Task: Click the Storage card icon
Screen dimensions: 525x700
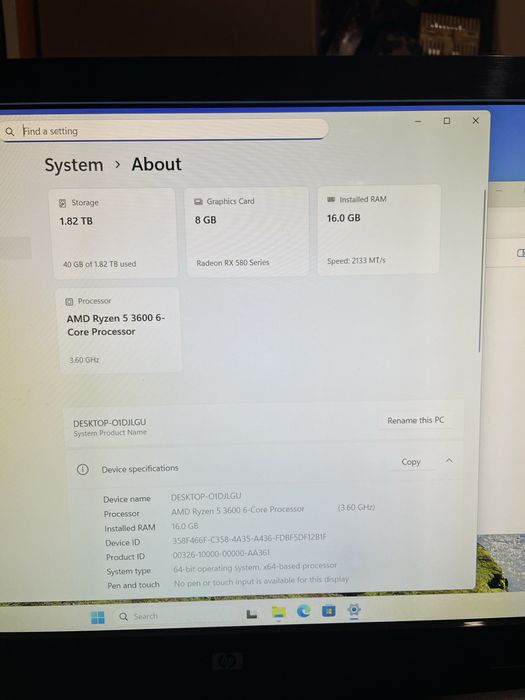Action: click(62, 203)
